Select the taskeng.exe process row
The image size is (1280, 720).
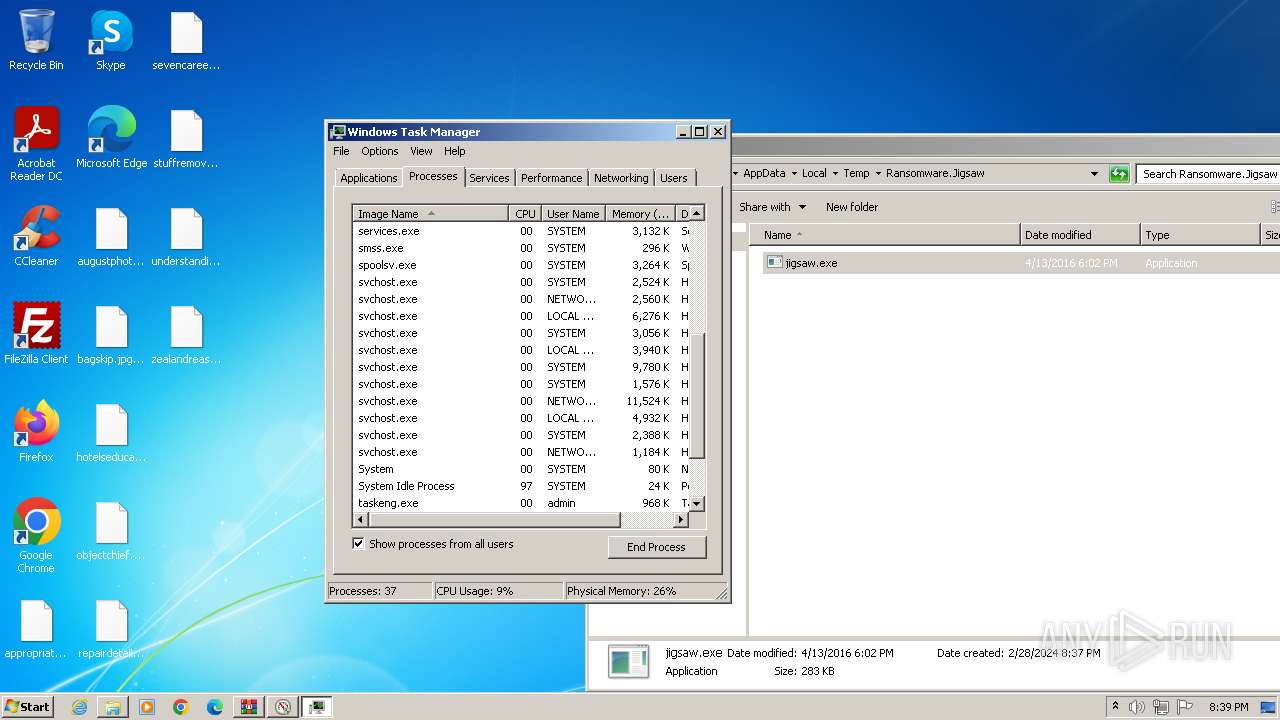click(520, 503)
